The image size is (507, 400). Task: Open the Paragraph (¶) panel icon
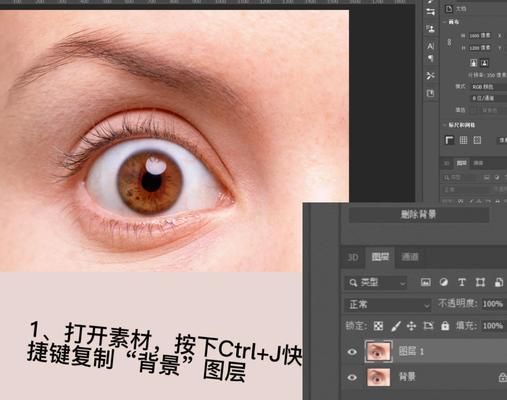coord(431,59)
